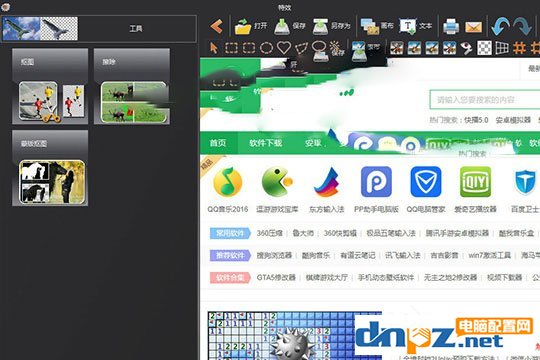Click the orange back arrow icon
Screen dimensions: 540x360
217,27
